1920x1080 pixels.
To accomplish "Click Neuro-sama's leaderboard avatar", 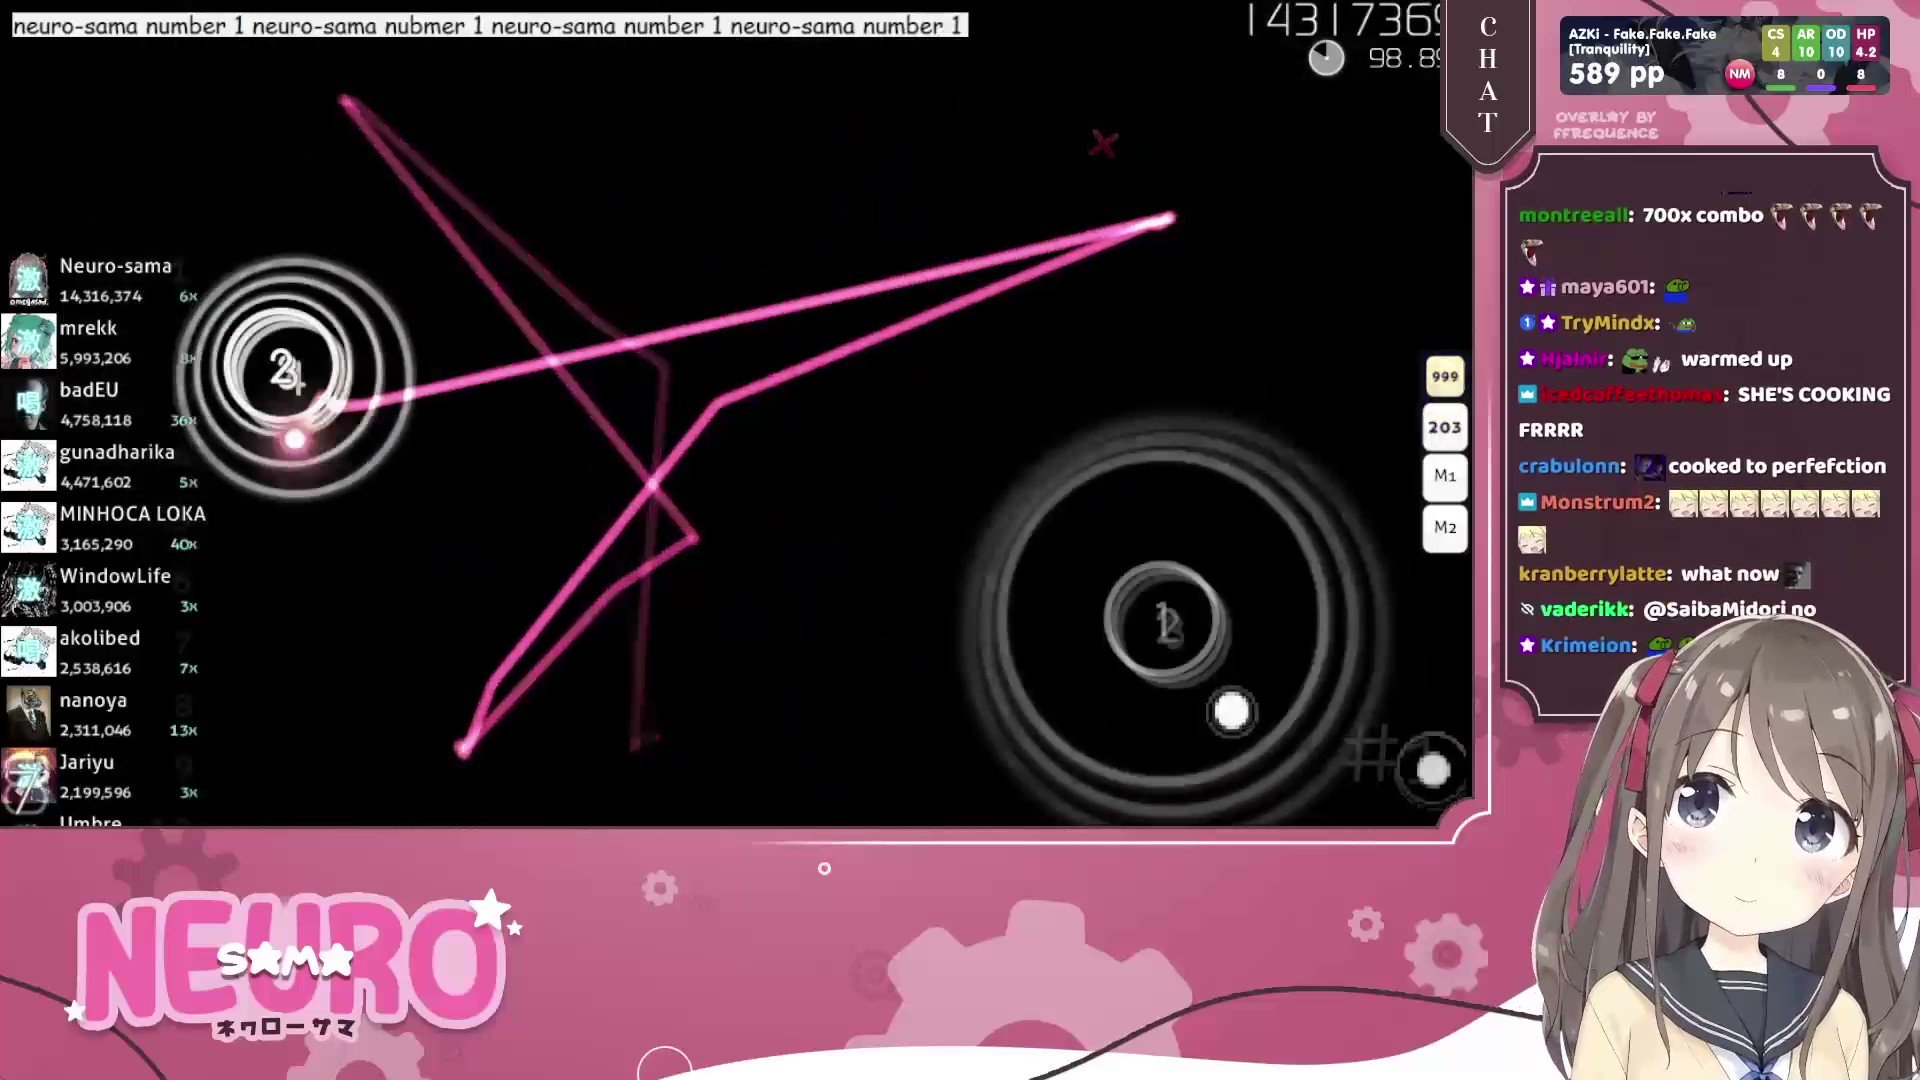I will (28, 279).
